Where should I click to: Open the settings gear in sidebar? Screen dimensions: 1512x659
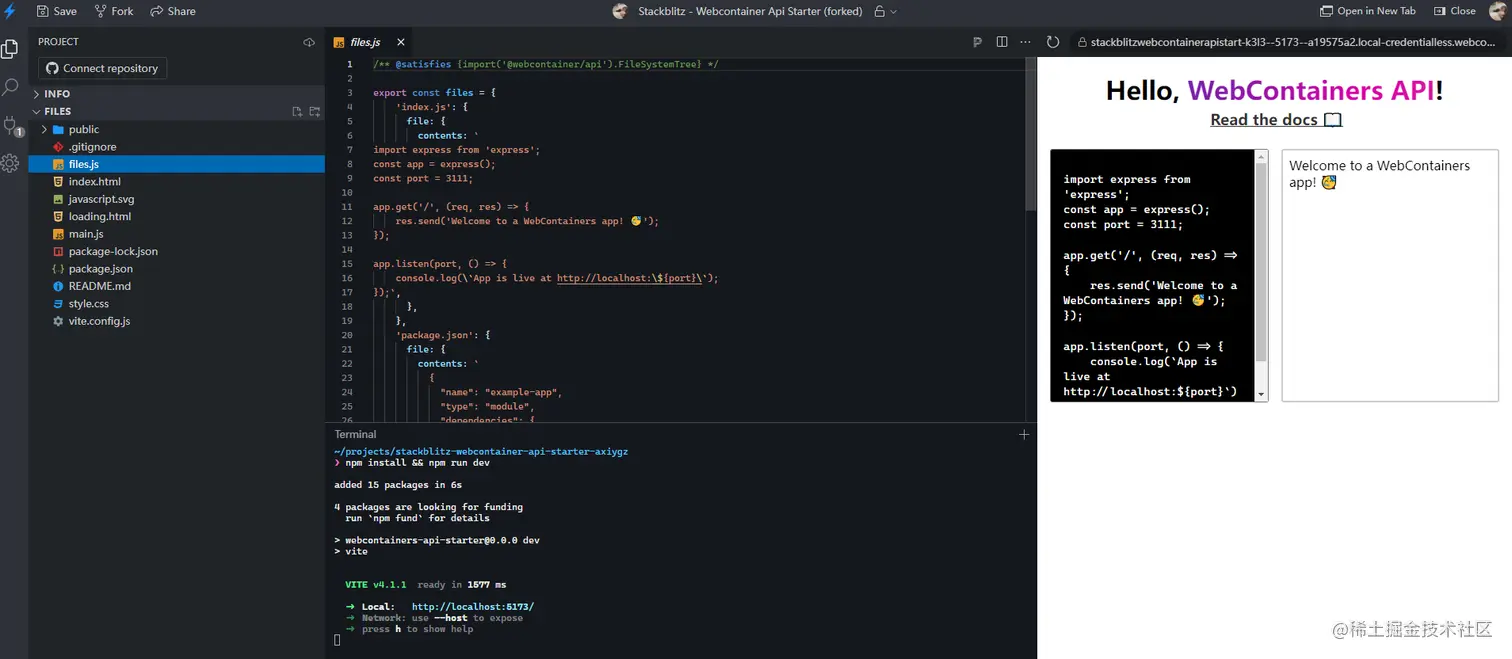10,163
